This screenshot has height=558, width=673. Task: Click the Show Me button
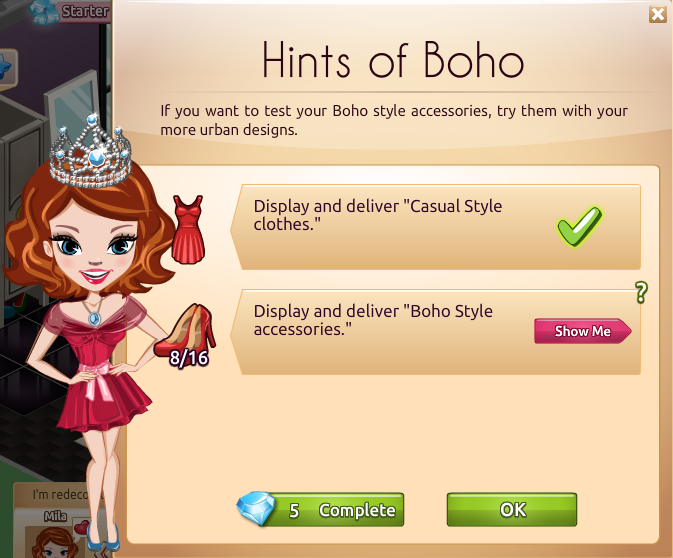(x=582, y=331)
